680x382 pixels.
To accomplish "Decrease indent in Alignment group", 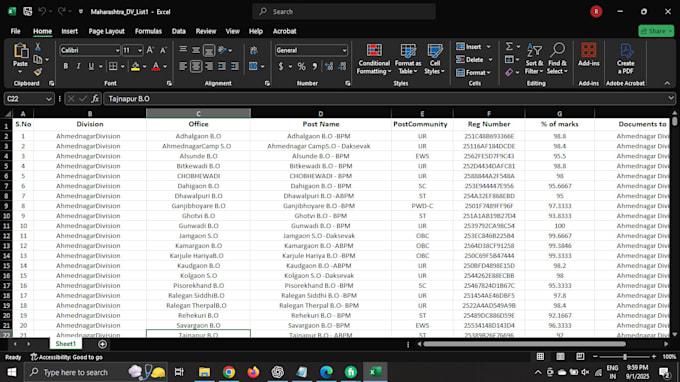I will click(222, 66).
